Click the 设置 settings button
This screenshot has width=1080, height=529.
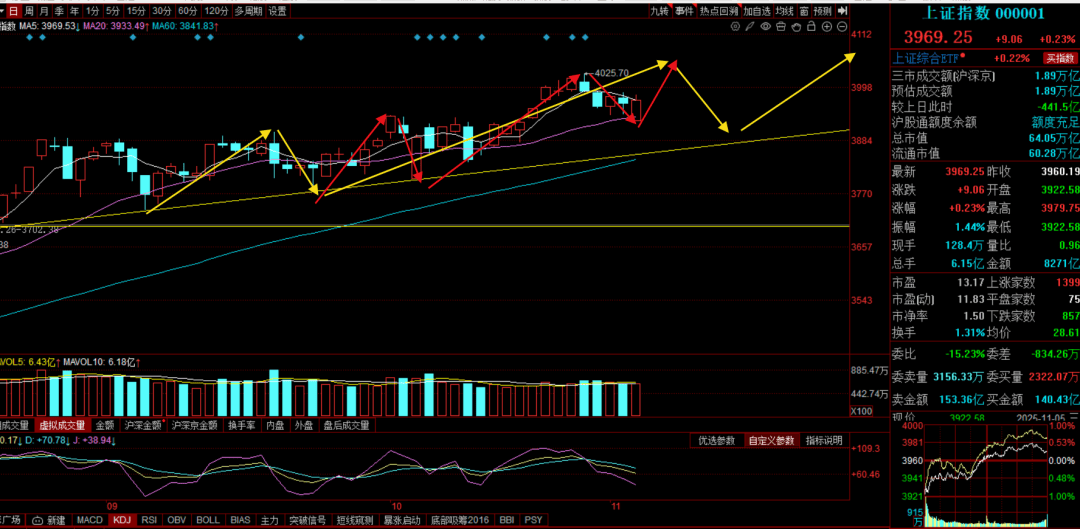pos(277,11)
